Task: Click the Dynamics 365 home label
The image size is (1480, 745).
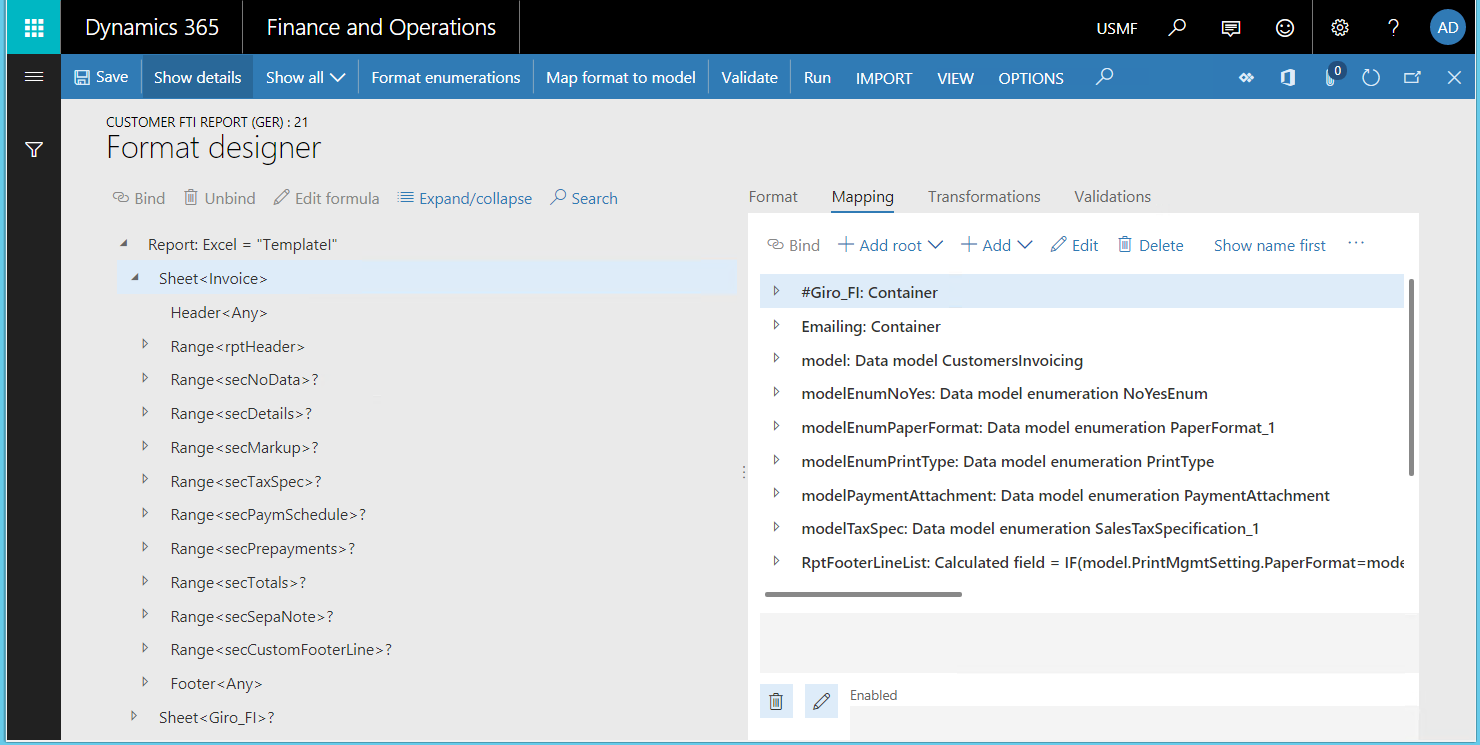Action: [152, 28]
